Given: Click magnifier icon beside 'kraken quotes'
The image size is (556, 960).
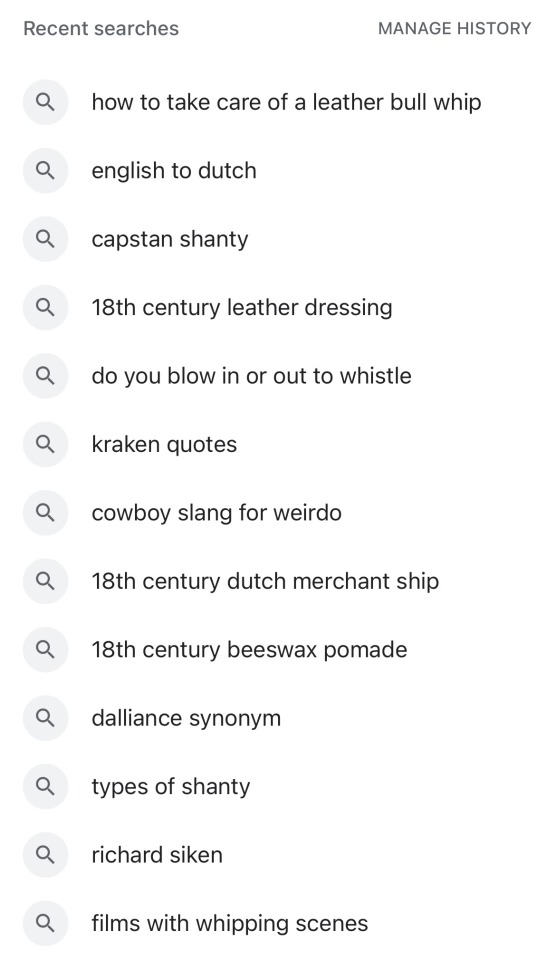Looking at the screenshot, I should point(45,444).
